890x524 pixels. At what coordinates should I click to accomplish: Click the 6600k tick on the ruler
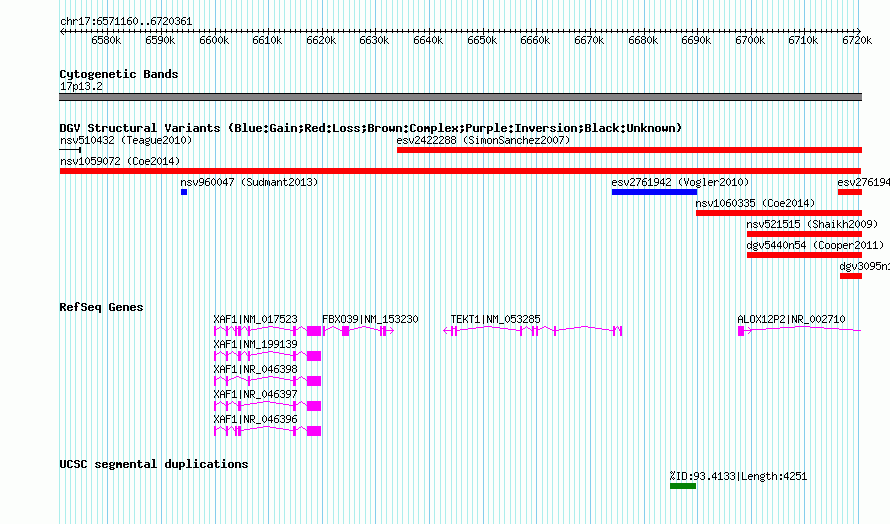coord(214,31)
